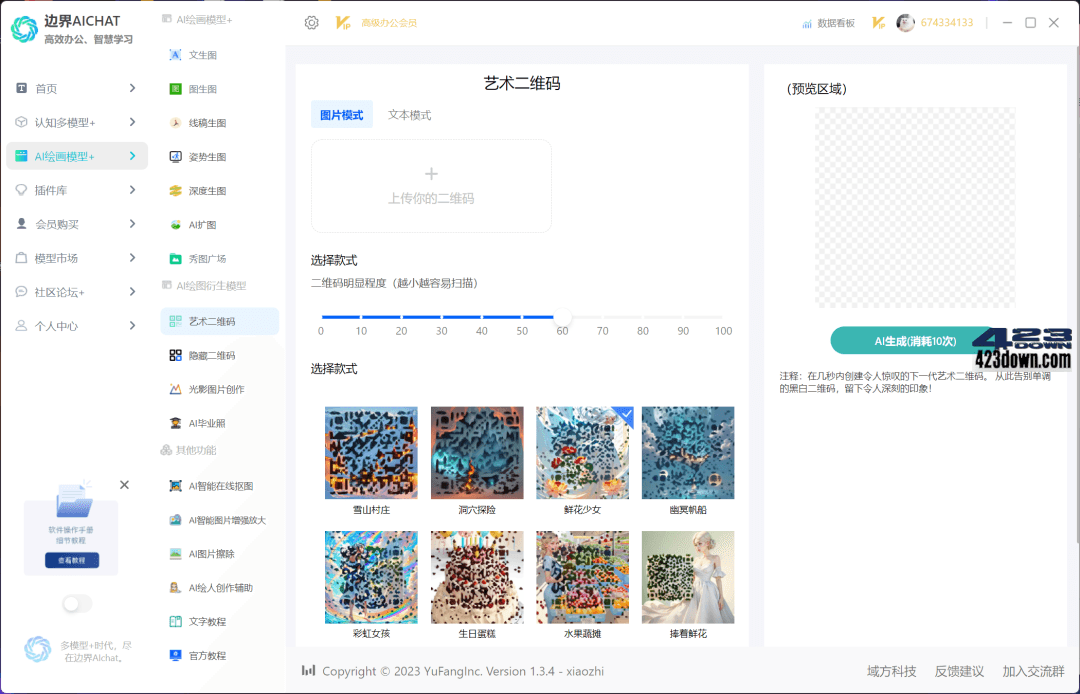This screenshot has width=1080, height=694.
Task: Click the AI智能图片增强放大 icon
Action: [x=175, y=520]
